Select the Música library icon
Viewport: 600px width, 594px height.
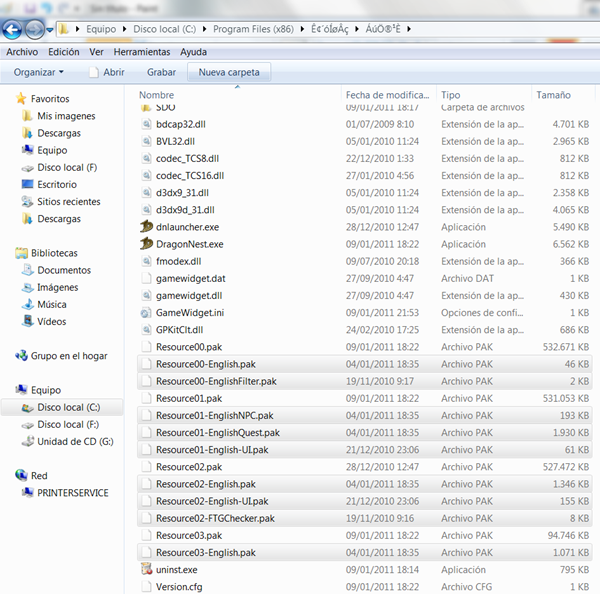[x=27, y=304]
